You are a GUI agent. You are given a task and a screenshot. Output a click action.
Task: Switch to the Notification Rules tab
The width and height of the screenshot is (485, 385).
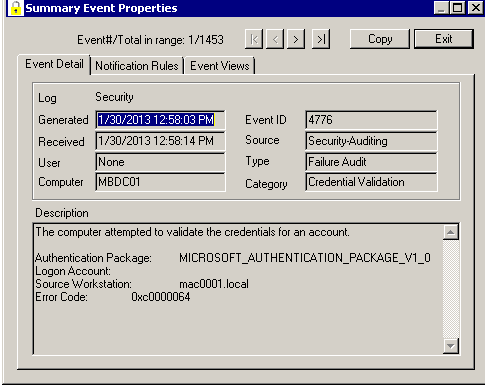coord(137,66)
